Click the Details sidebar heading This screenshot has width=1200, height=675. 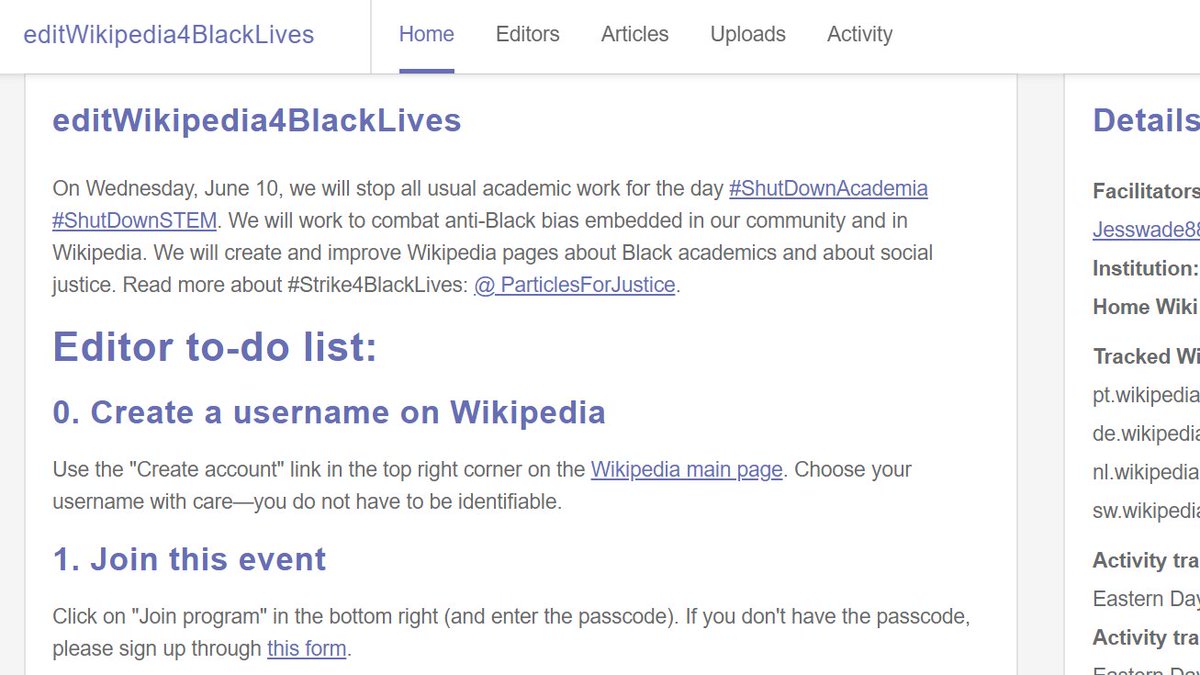pos(1146,121)
